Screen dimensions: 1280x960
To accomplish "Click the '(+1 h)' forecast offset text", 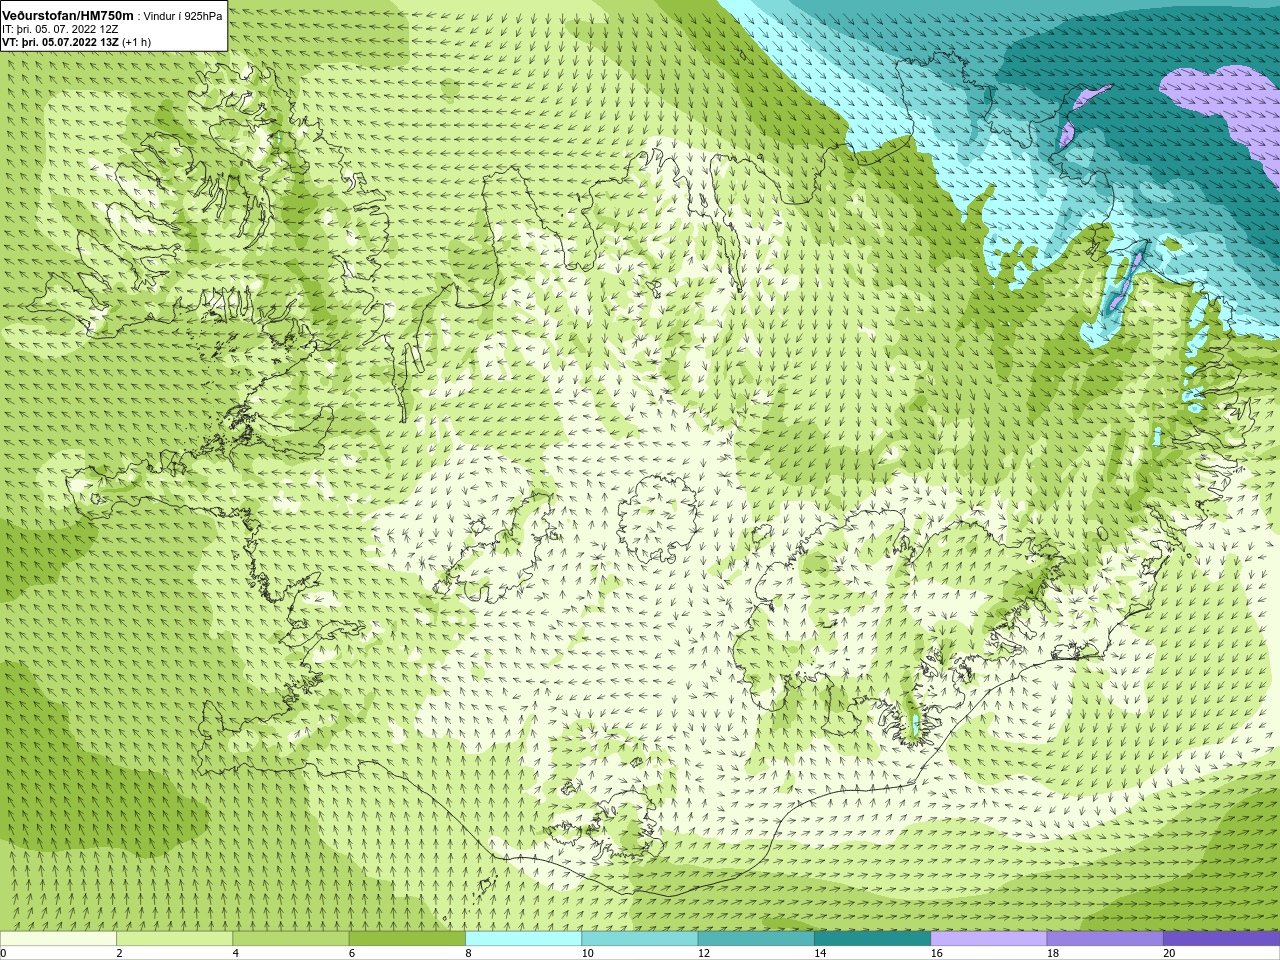I will 137,42.
